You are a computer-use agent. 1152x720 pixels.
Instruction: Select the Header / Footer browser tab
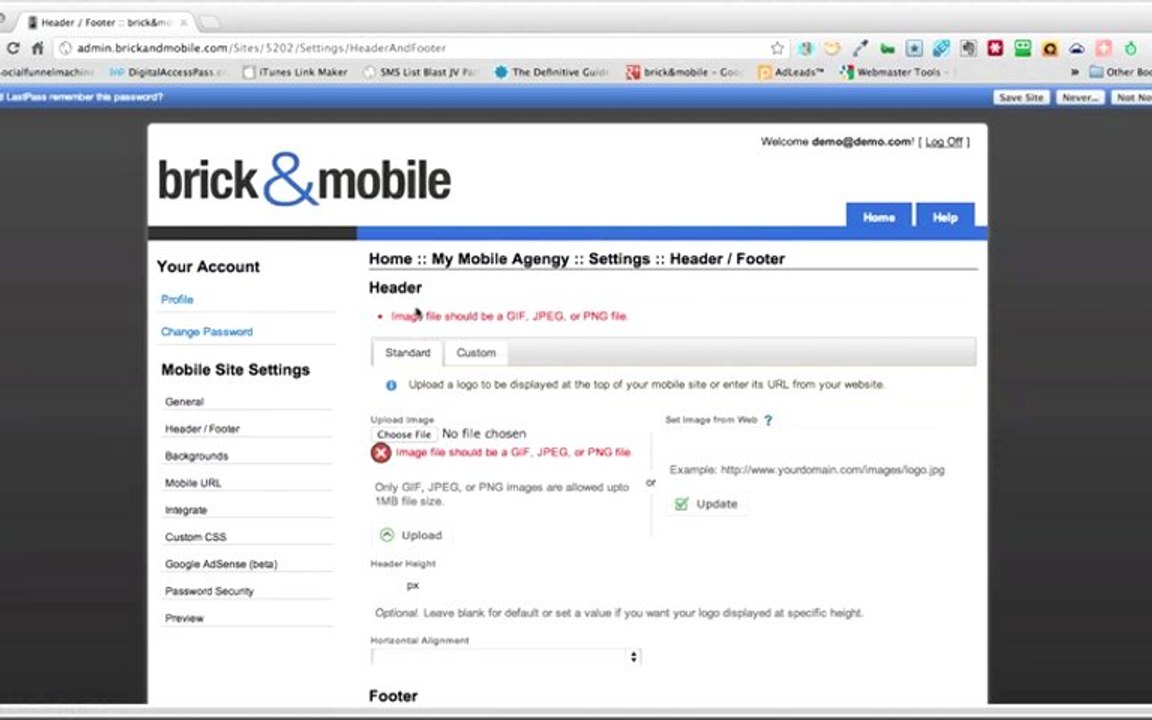tap(107, 22)
